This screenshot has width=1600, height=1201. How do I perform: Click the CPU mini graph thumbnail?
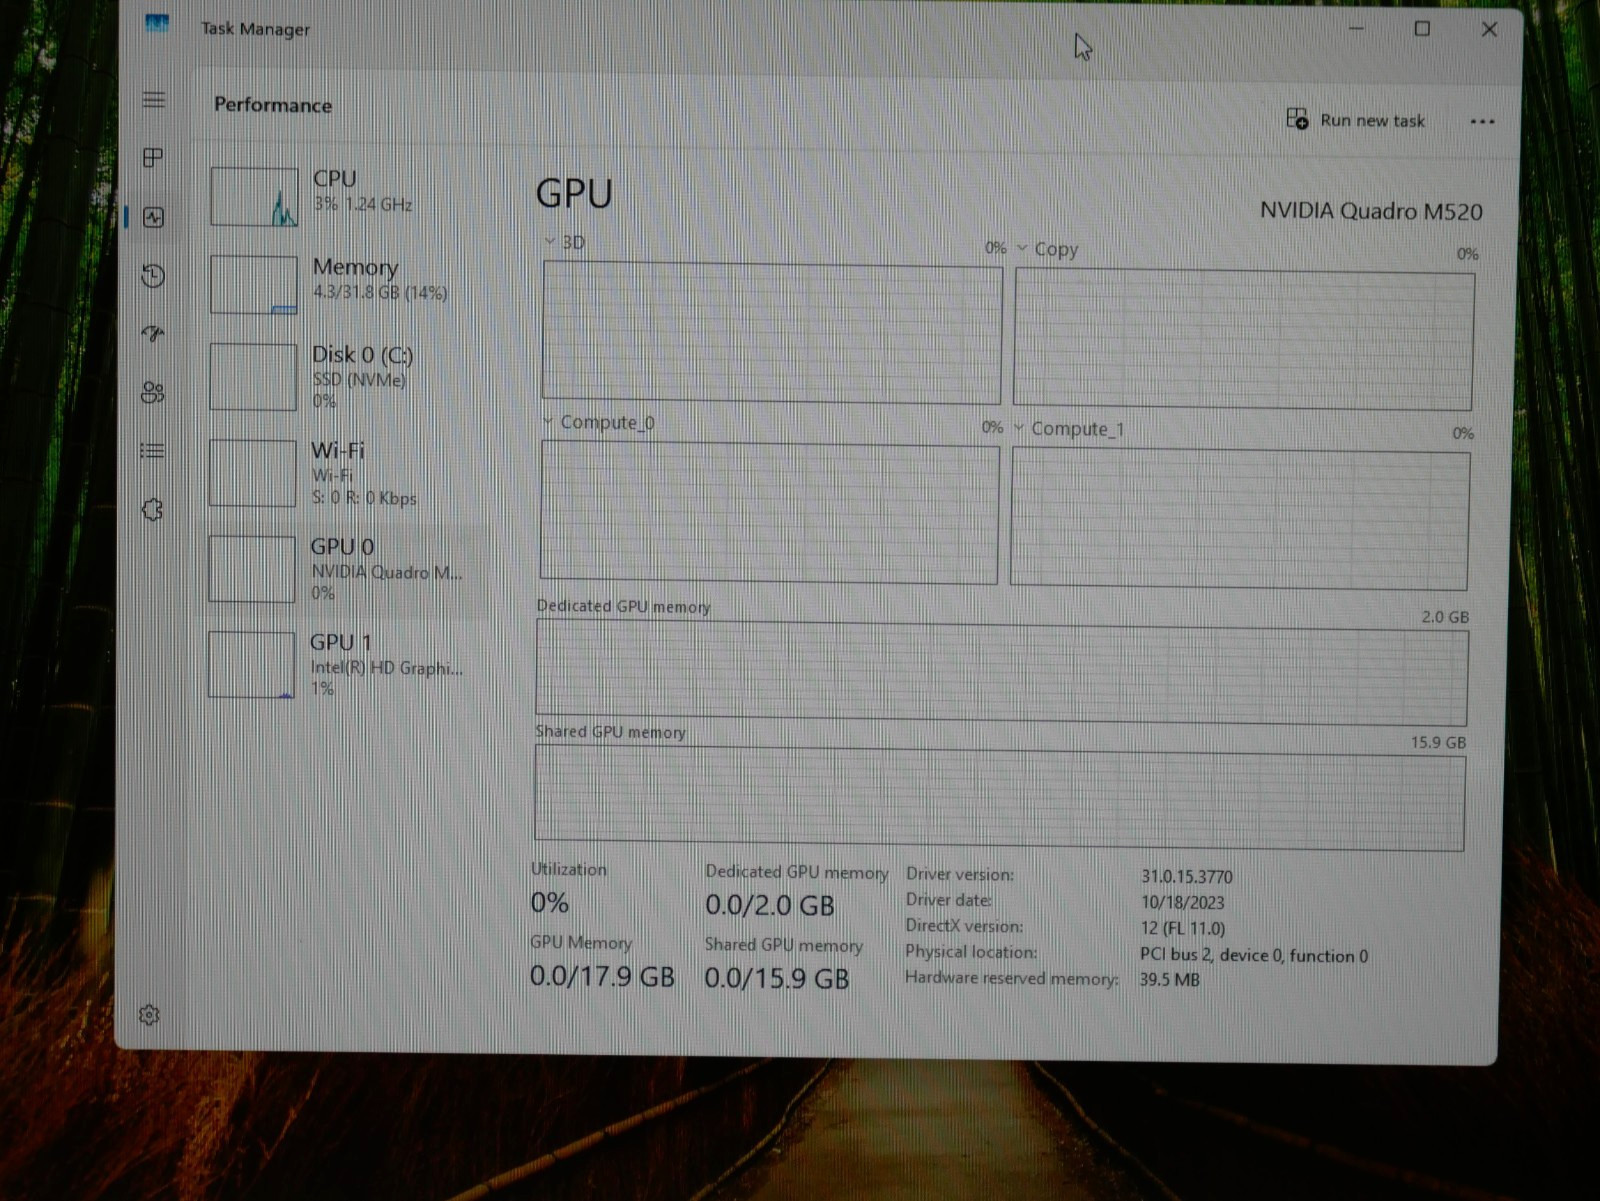tap(254, 197)
